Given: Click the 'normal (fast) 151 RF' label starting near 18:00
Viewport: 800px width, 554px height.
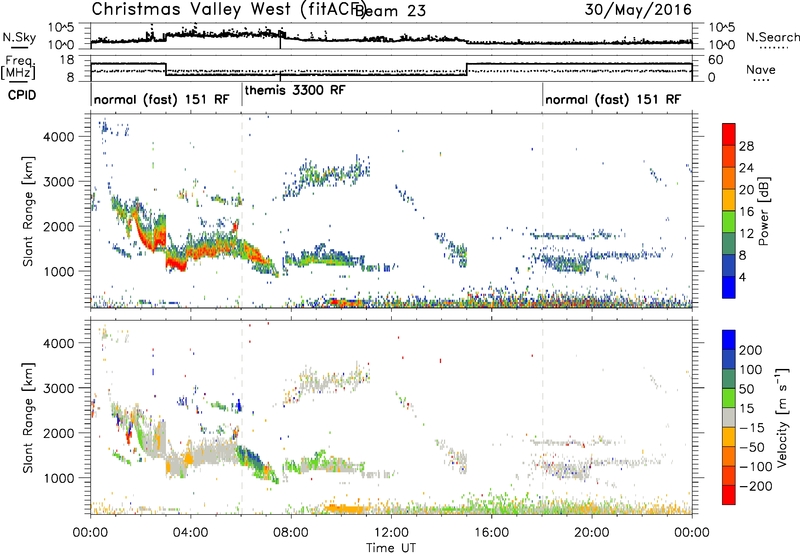Looking at the screenshot, I should point(613,99).
